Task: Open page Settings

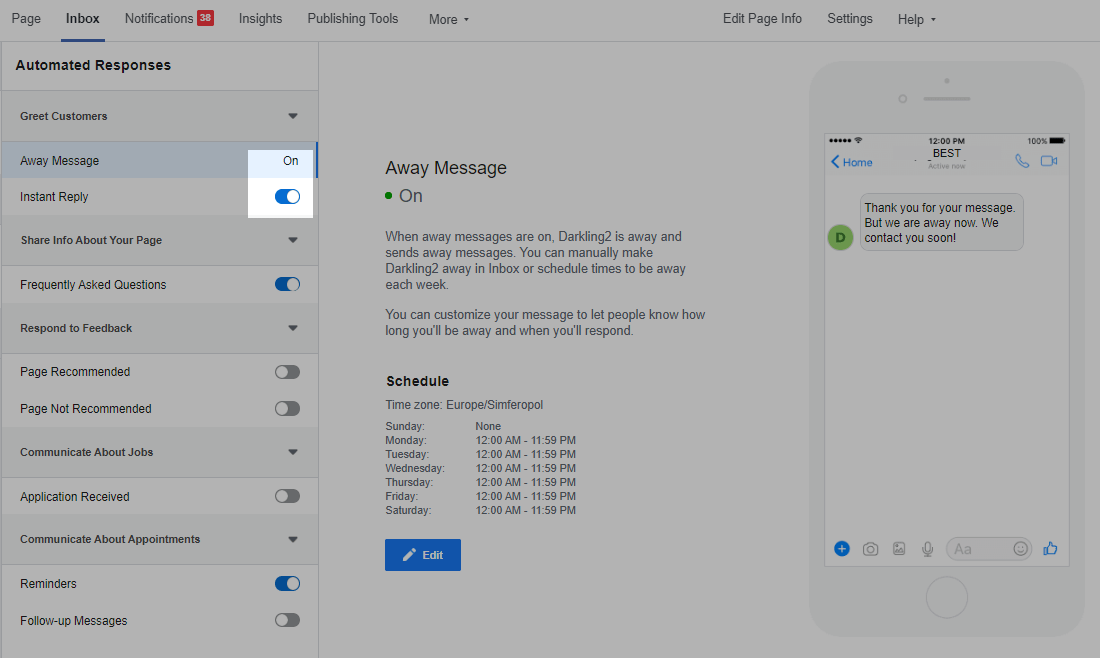Action: [x=850, y=19]
